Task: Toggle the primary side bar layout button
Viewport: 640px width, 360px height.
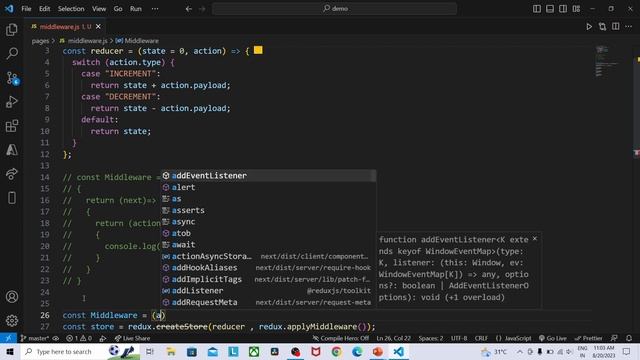Action: tap(537, 9)
